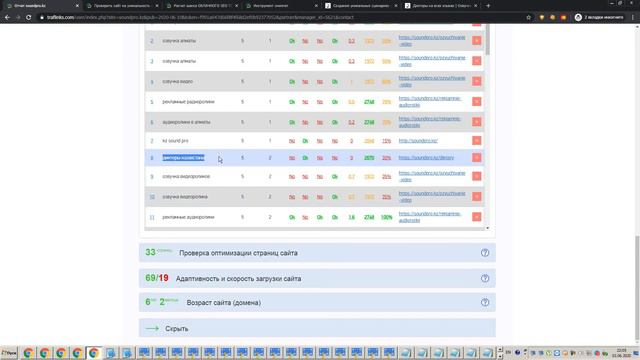This screenshot has height=360, width=640.
Task: Go back with browser back arrow
Action: coord(7,17)
